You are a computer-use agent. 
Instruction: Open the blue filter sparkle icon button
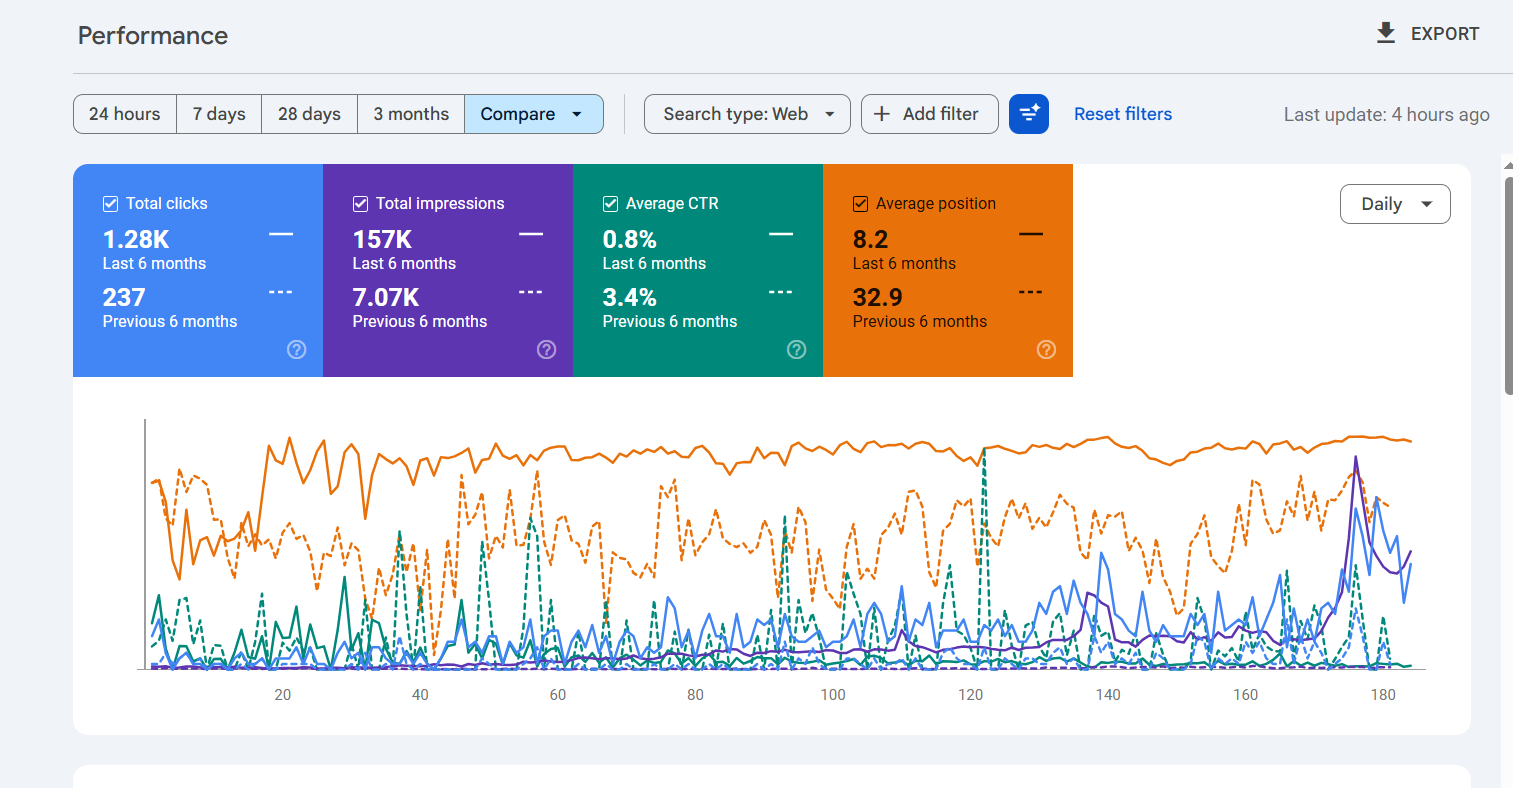1029,114
